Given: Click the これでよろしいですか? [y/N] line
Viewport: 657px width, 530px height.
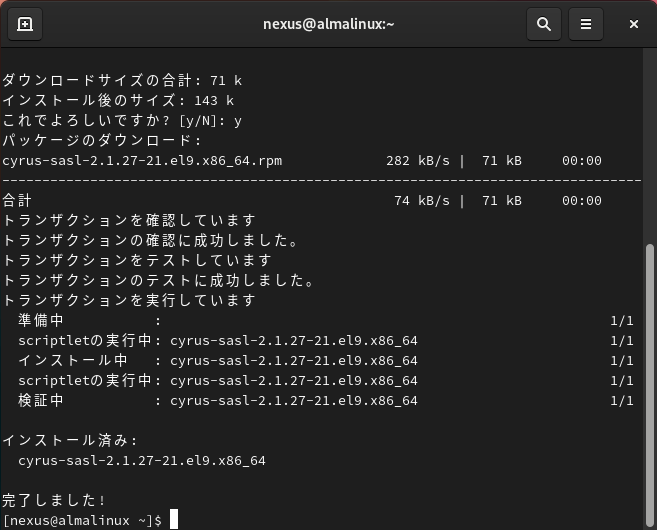Looking at the screenshot, I should pos(122,120).
